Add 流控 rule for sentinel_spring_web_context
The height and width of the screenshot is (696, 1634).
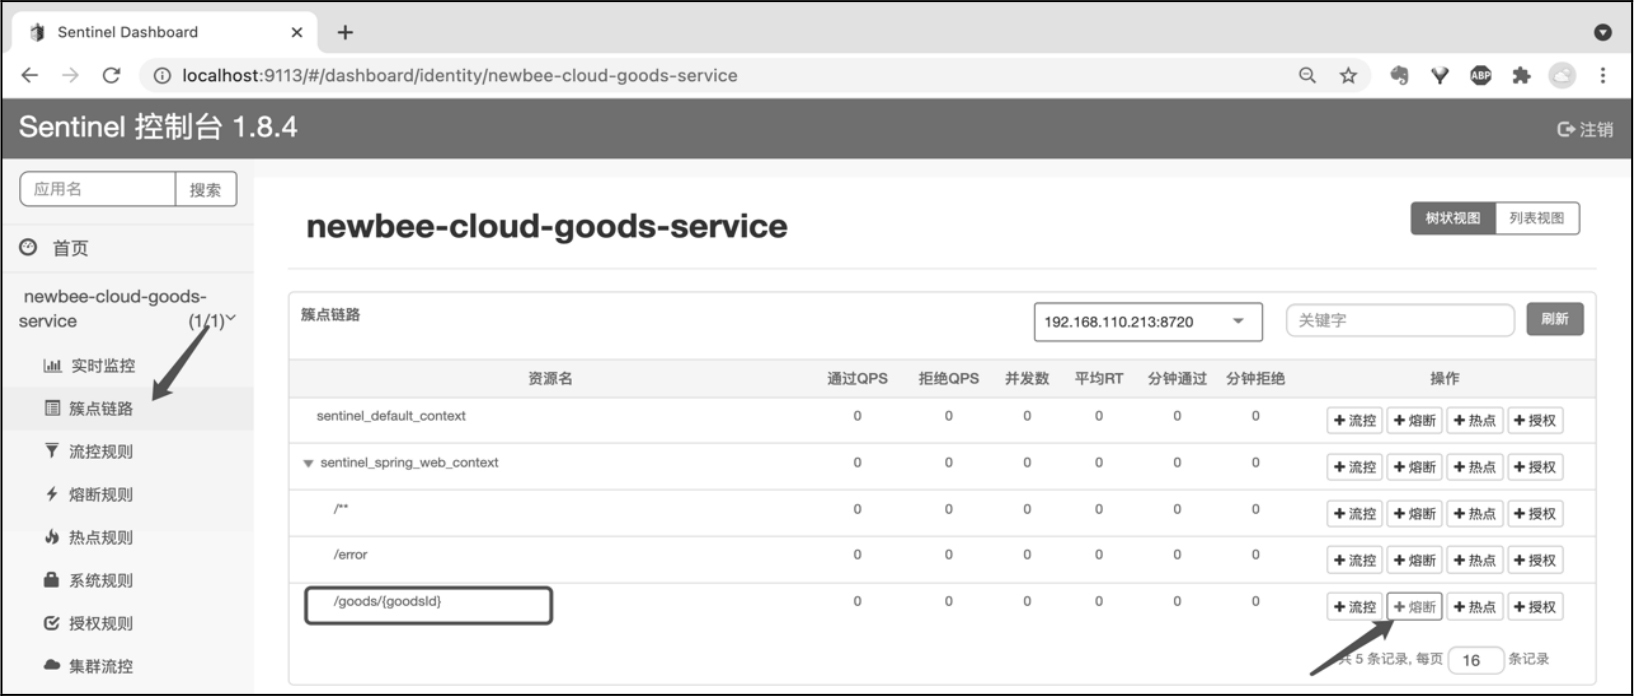(1354, 467)
